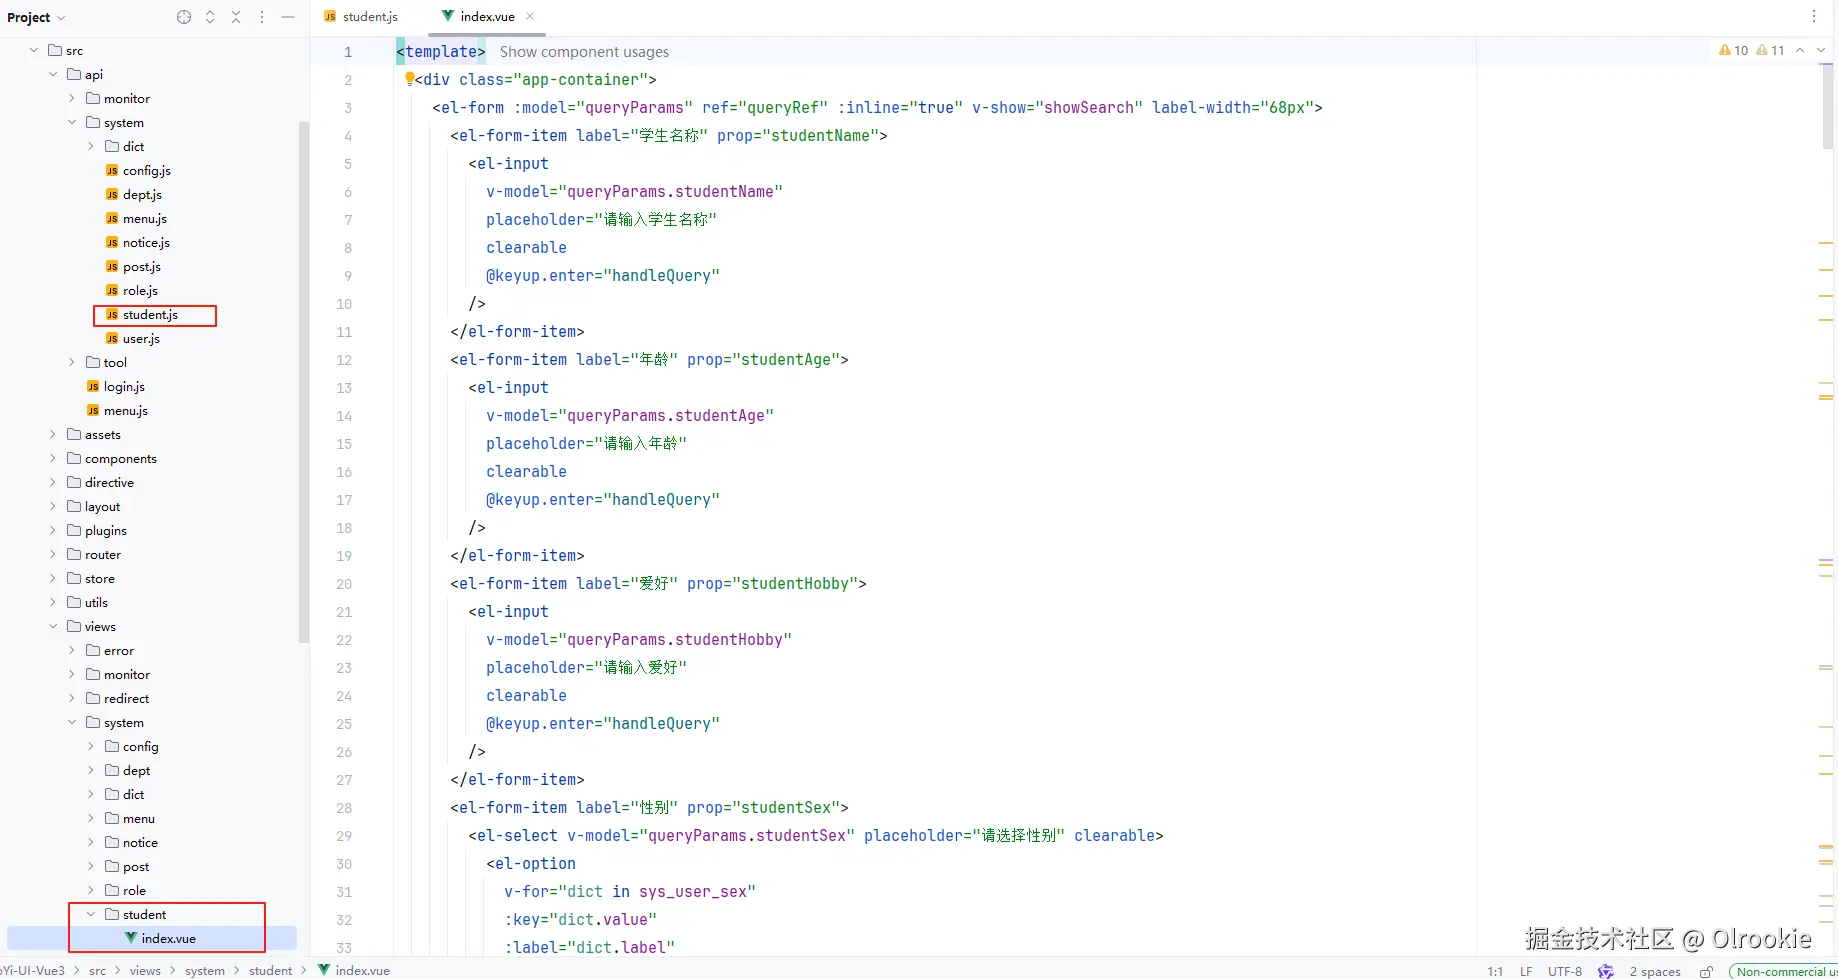Click the AI assistant icon in status bar
This screenshot has height=979, width=1838.
(1606, 971)
